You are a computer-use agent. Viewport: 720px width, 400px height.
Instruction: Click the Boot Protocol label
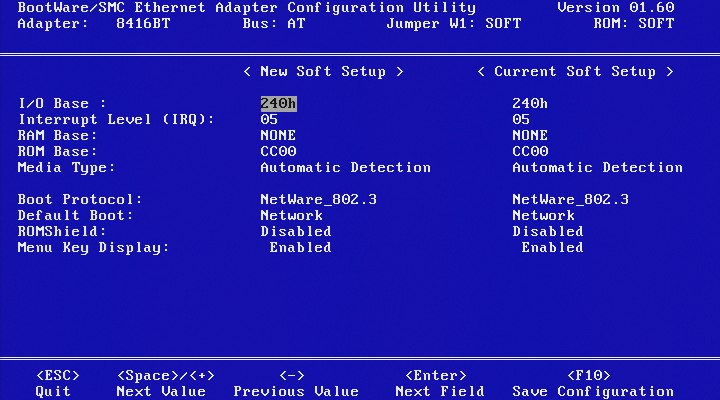coord(80,200)
